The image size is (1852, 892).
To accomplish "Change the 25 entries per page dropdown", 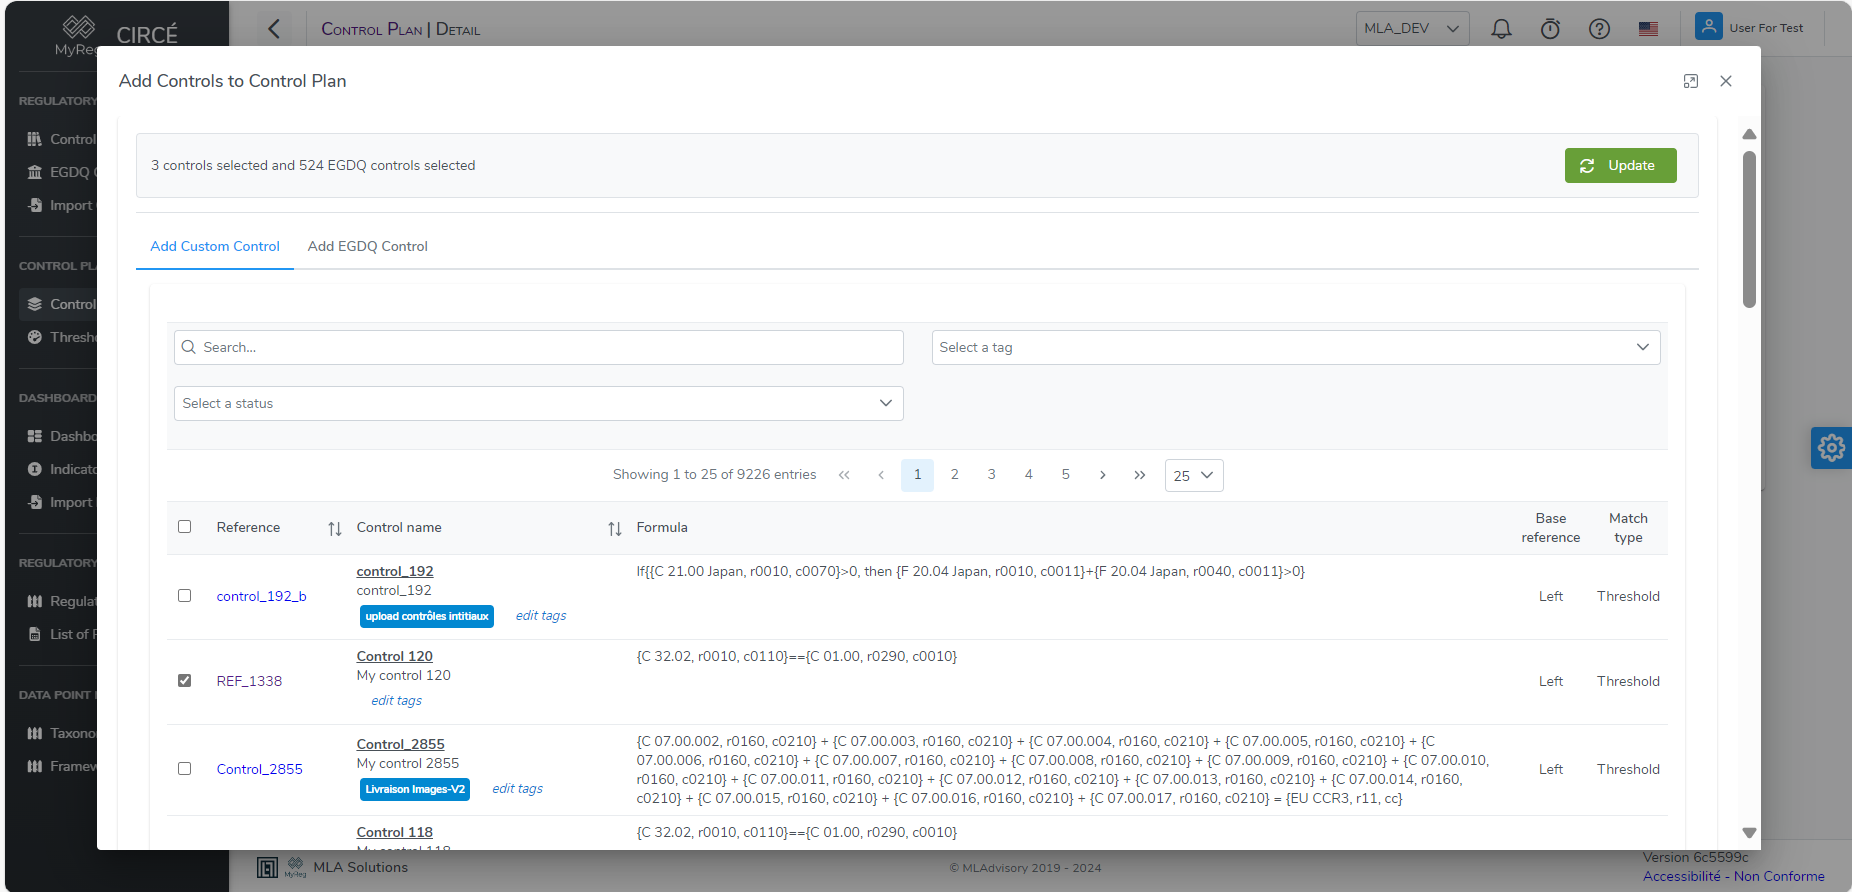I will [x=1193, y=476].
